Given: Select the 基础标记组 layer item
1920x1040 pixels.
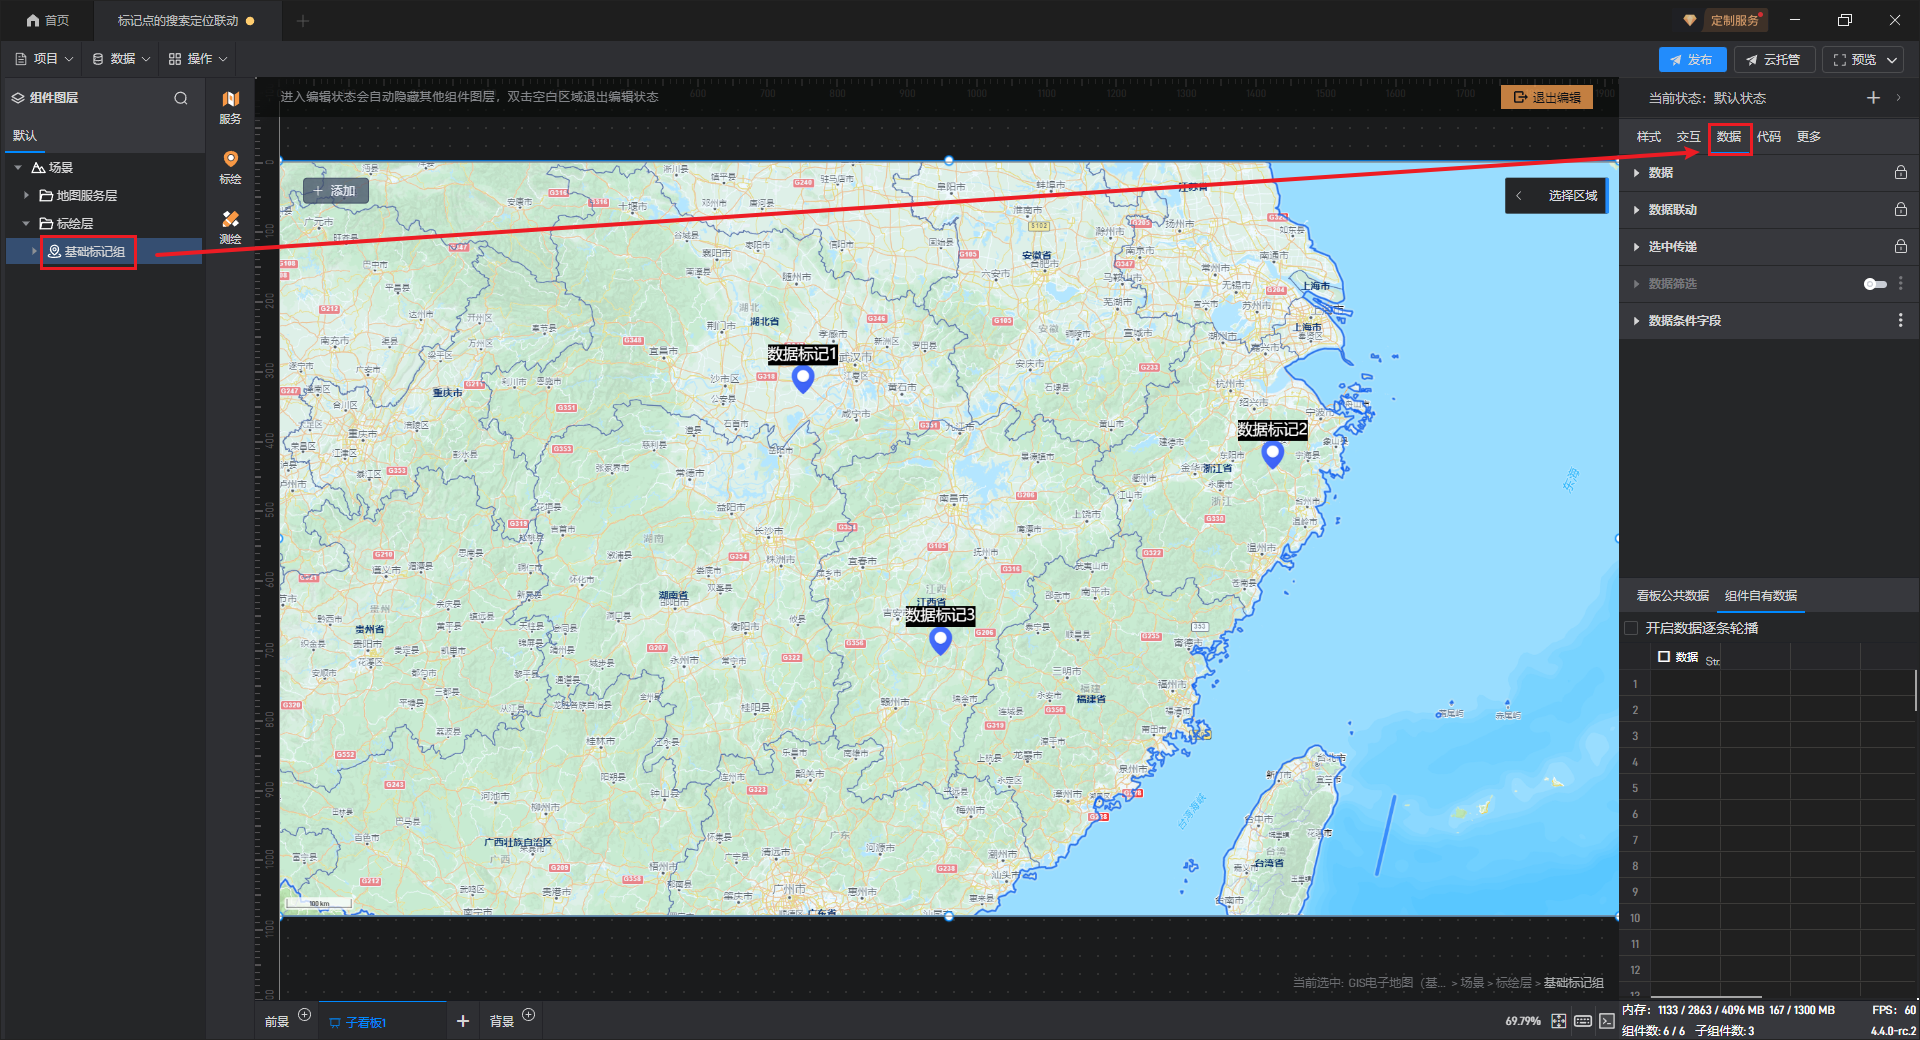Looking at the screenshot, I should (x=95, y=251).
